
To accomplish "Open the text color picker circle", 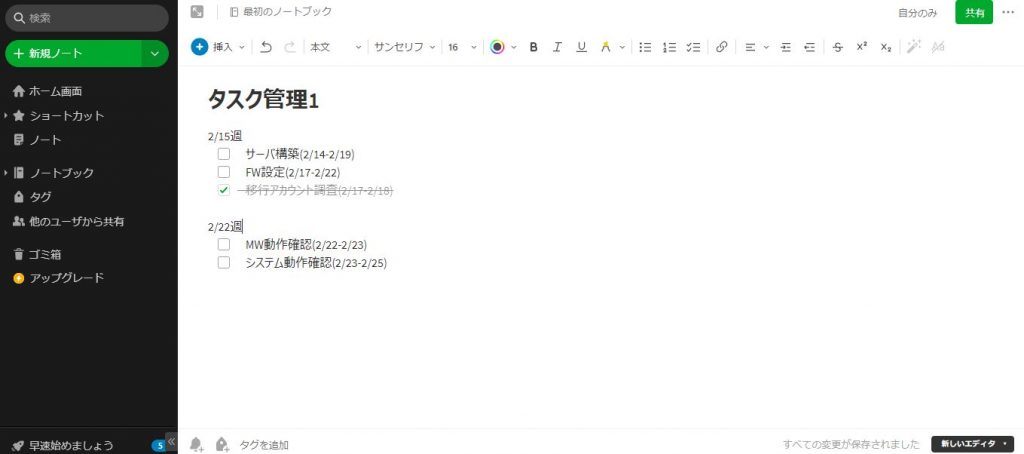I will pyautogui.click(x=498, y=47).
